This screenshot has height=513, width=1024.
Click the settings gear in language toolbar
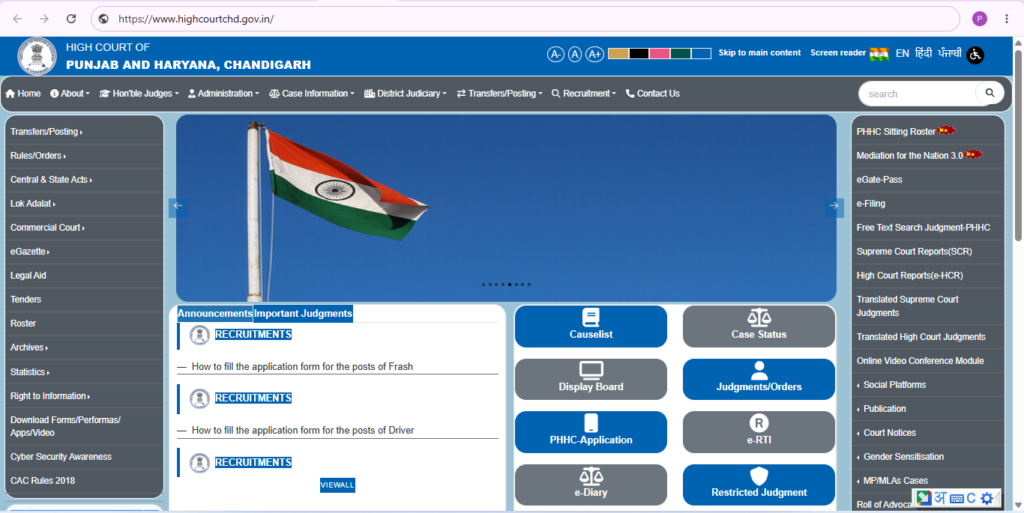pyautogui.click(x=987, y=499)
